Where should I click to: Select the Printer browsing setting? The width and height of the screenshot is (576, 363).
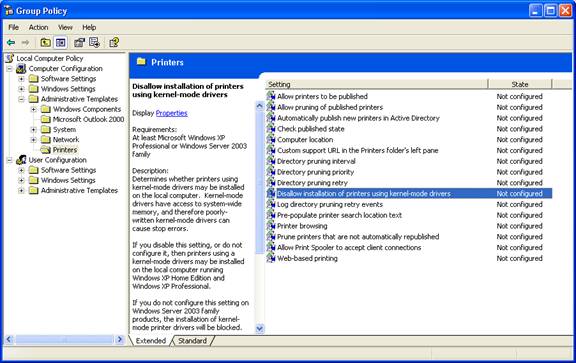point(302,226)
